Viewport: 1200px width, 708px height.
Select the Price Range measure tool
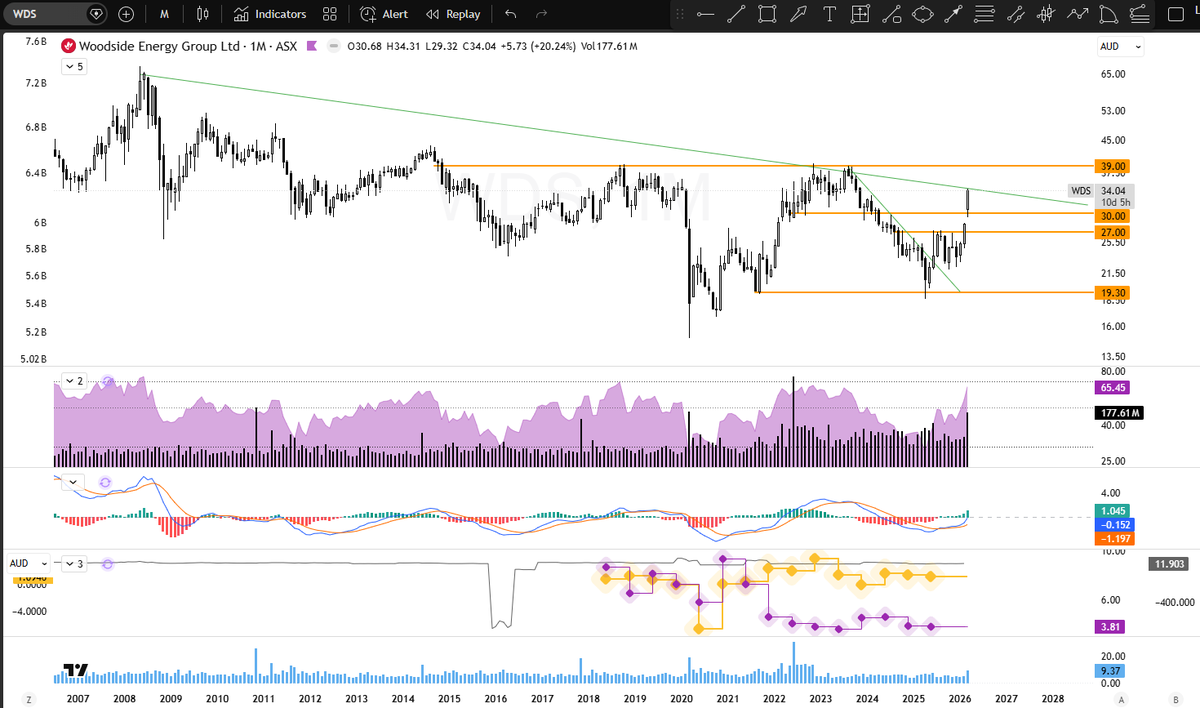coord(860,14)
